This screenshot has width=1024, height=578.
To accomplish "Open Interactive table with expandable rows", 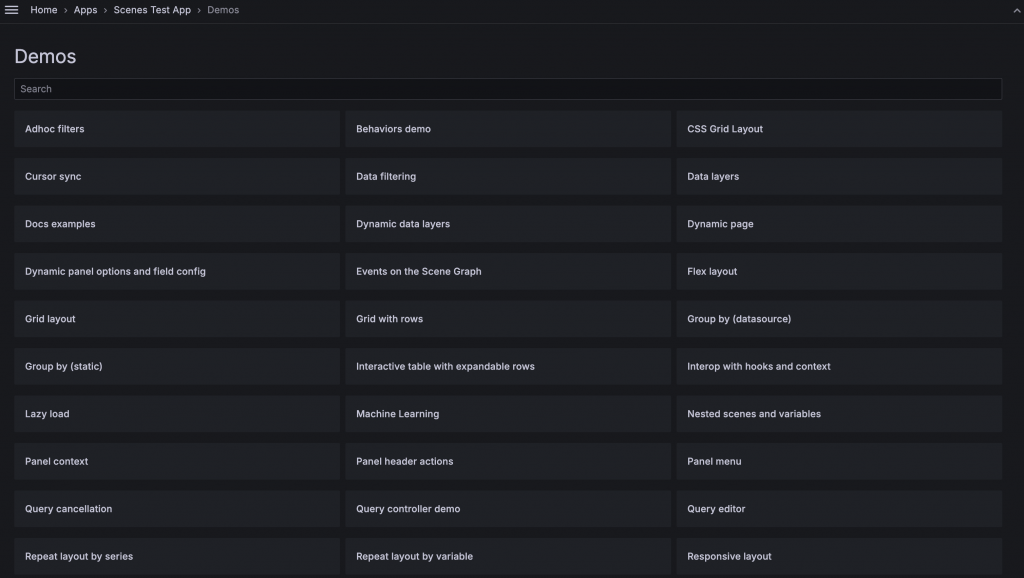I will click(508, 367).
